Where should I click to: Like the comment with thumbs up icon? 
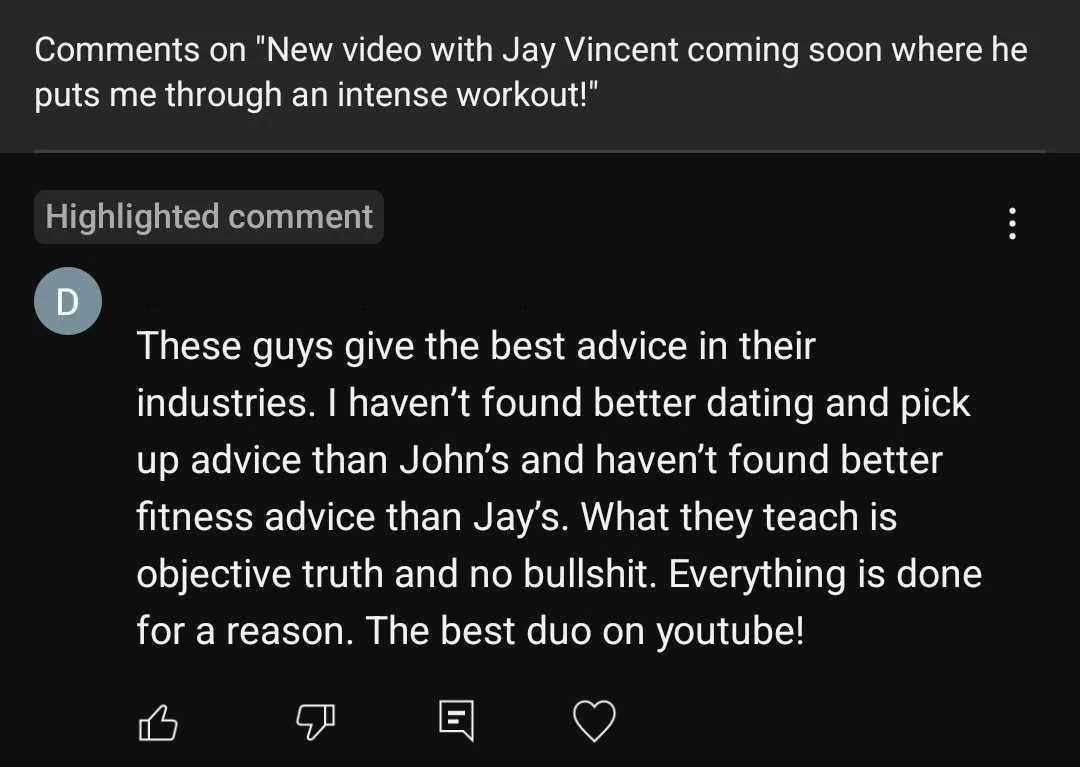coord(158,723)
